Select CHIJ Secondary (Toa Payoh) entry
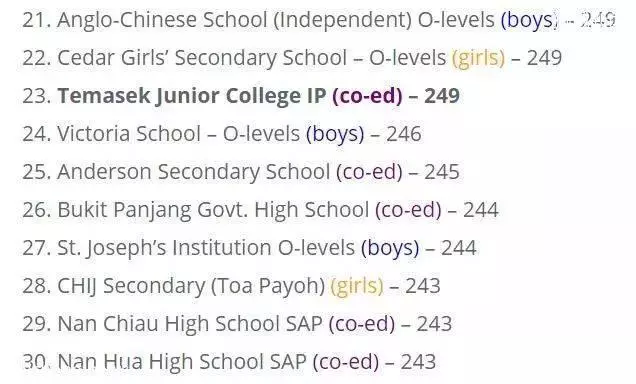The width and height of the screenshot is (636, 384). pyautogui.click(x=231, y=286)
